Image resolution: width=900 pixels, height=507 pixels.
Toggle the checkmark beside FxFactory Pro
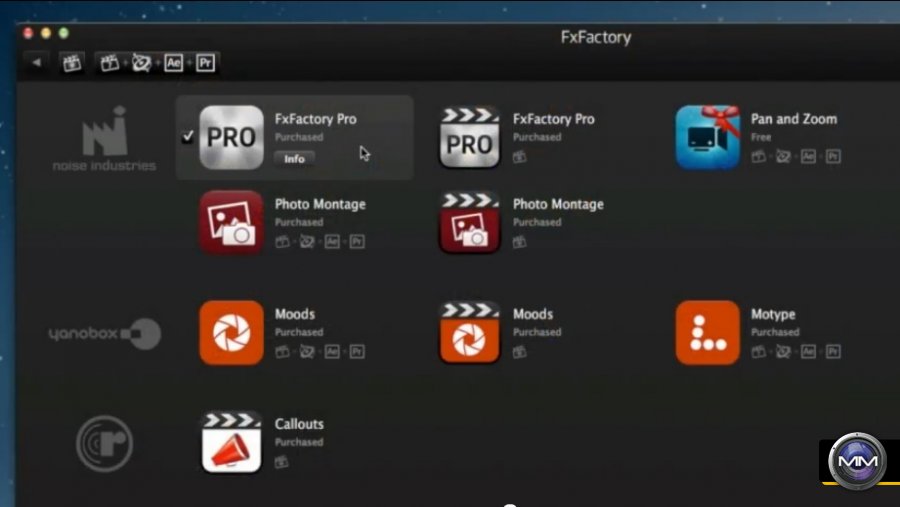[x=188, y=137]
